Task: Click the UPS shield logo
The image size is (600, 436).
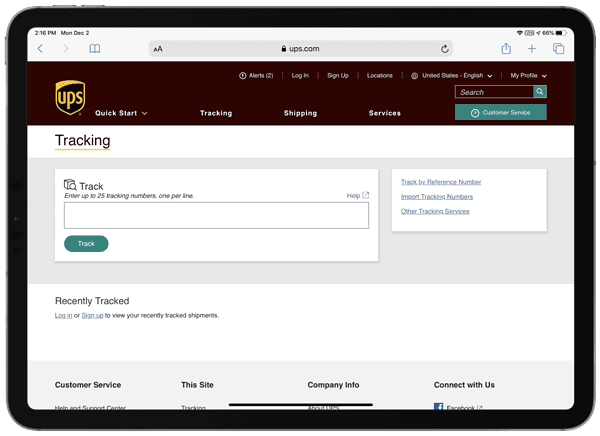Action: pos(70,97)
